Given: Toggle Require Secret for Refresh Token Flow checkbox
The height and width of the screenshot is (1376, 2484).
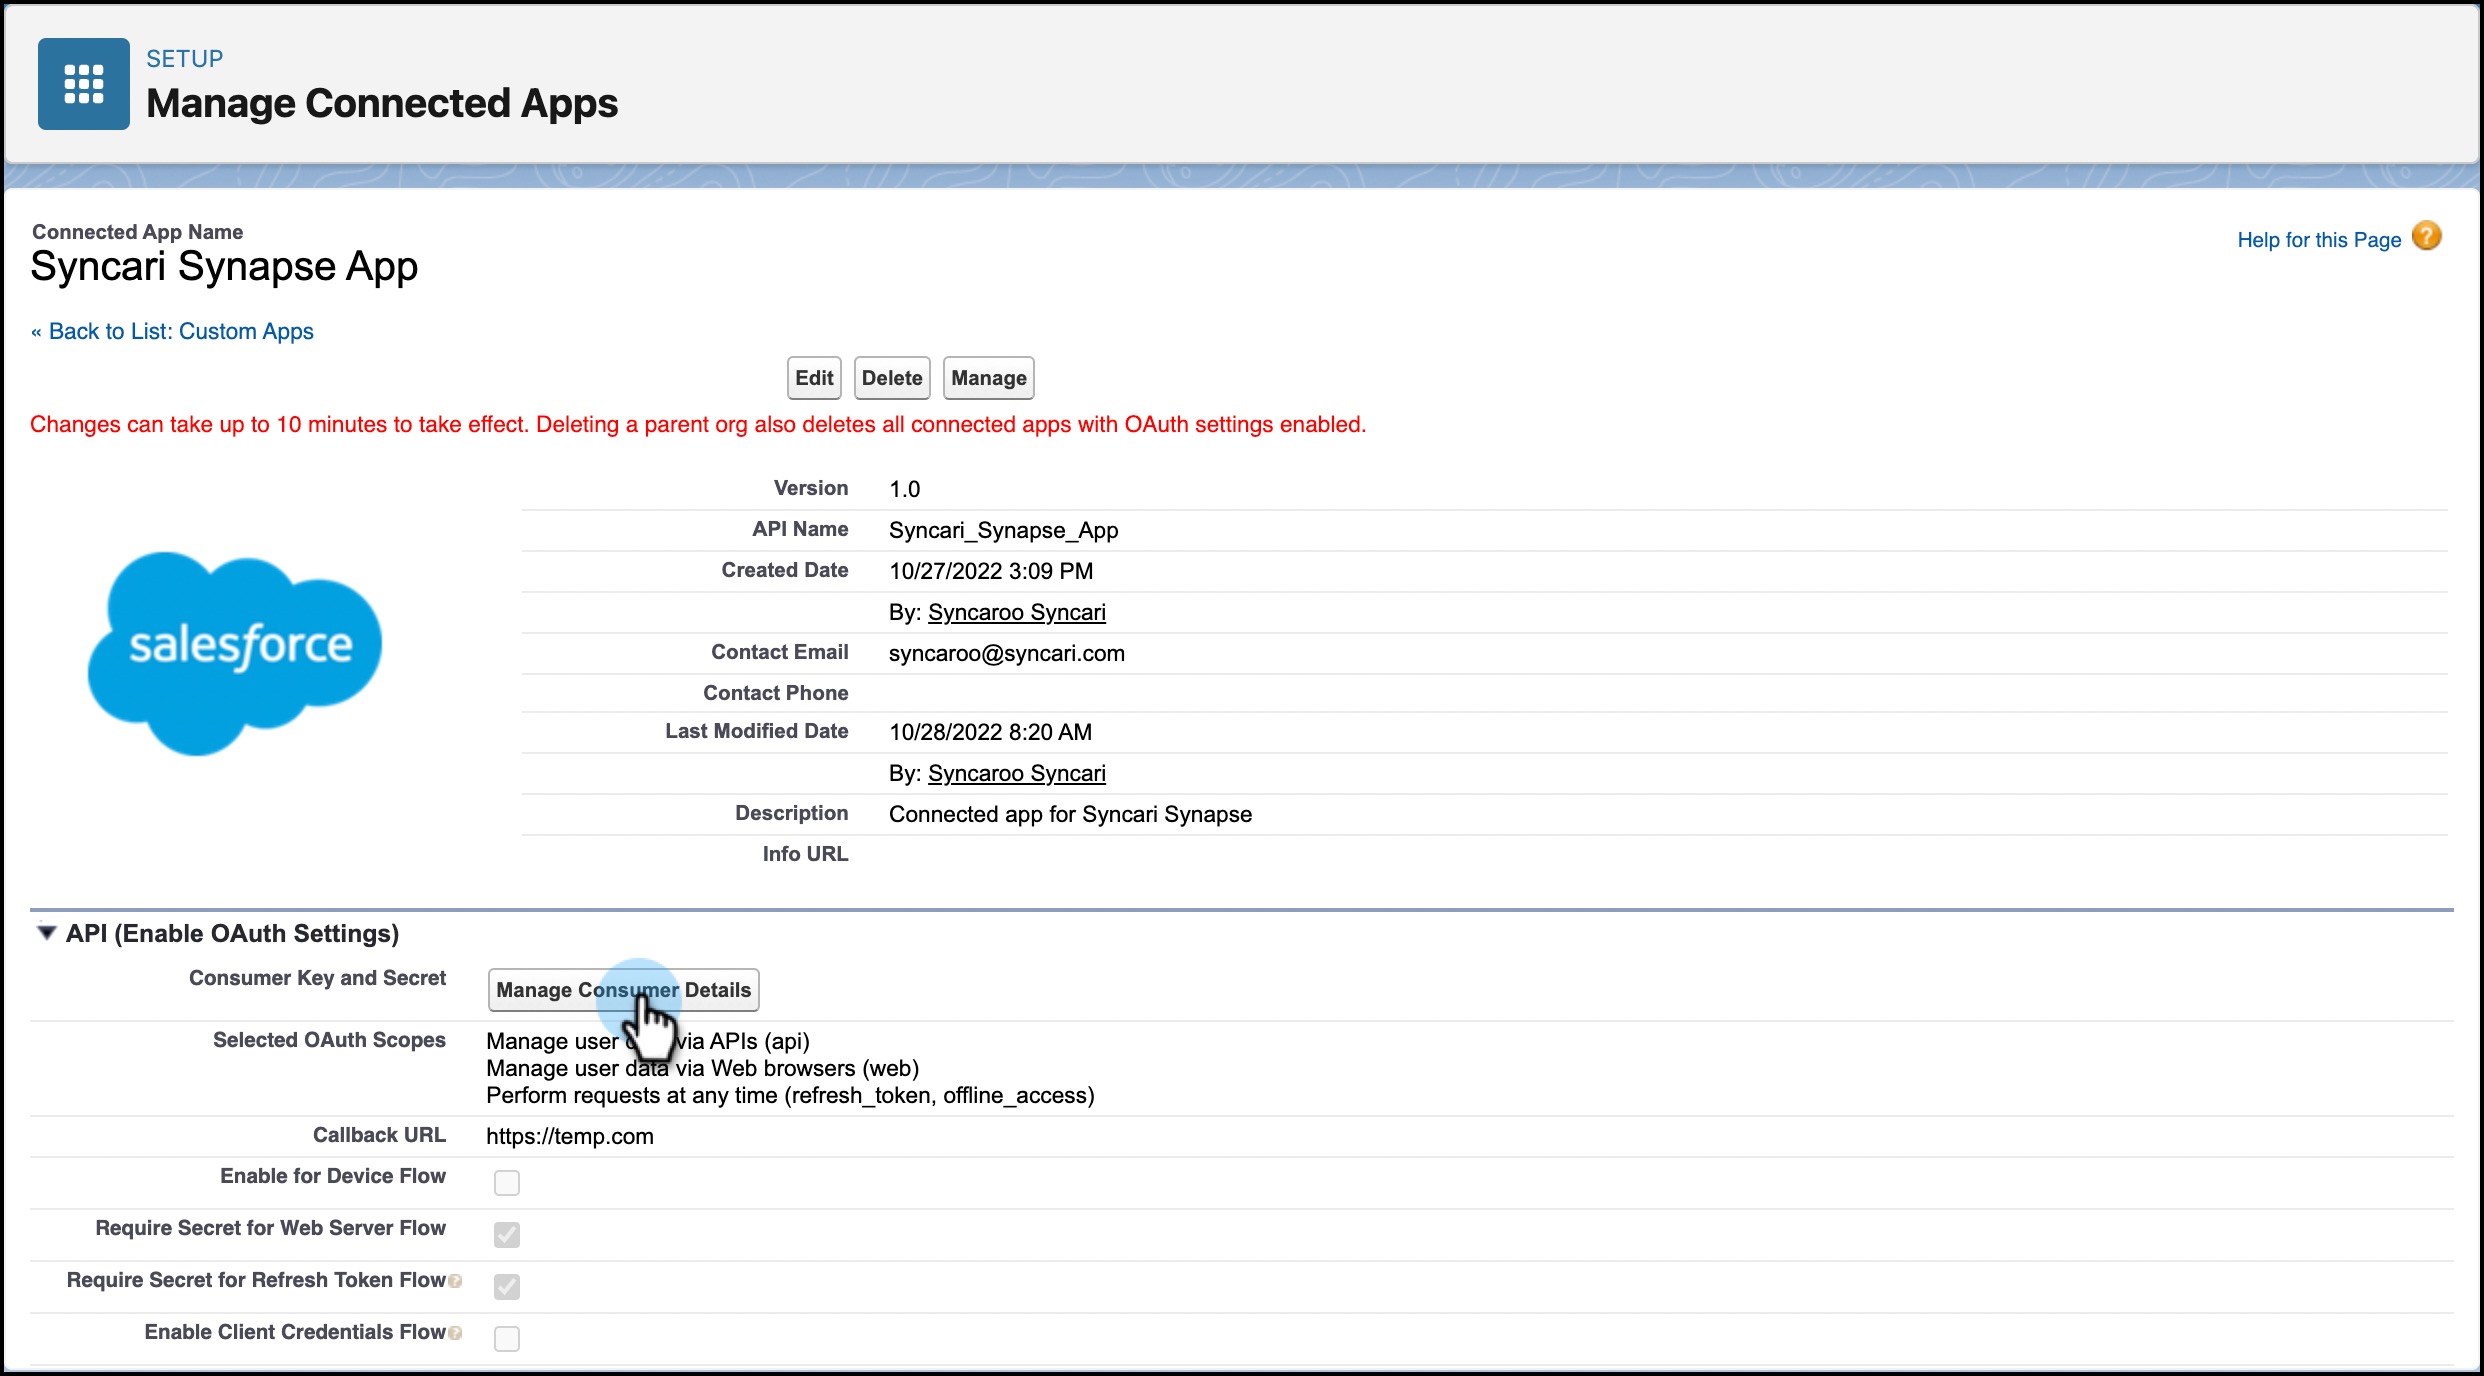Looking at the screenshot, I should click(507, 1287).
